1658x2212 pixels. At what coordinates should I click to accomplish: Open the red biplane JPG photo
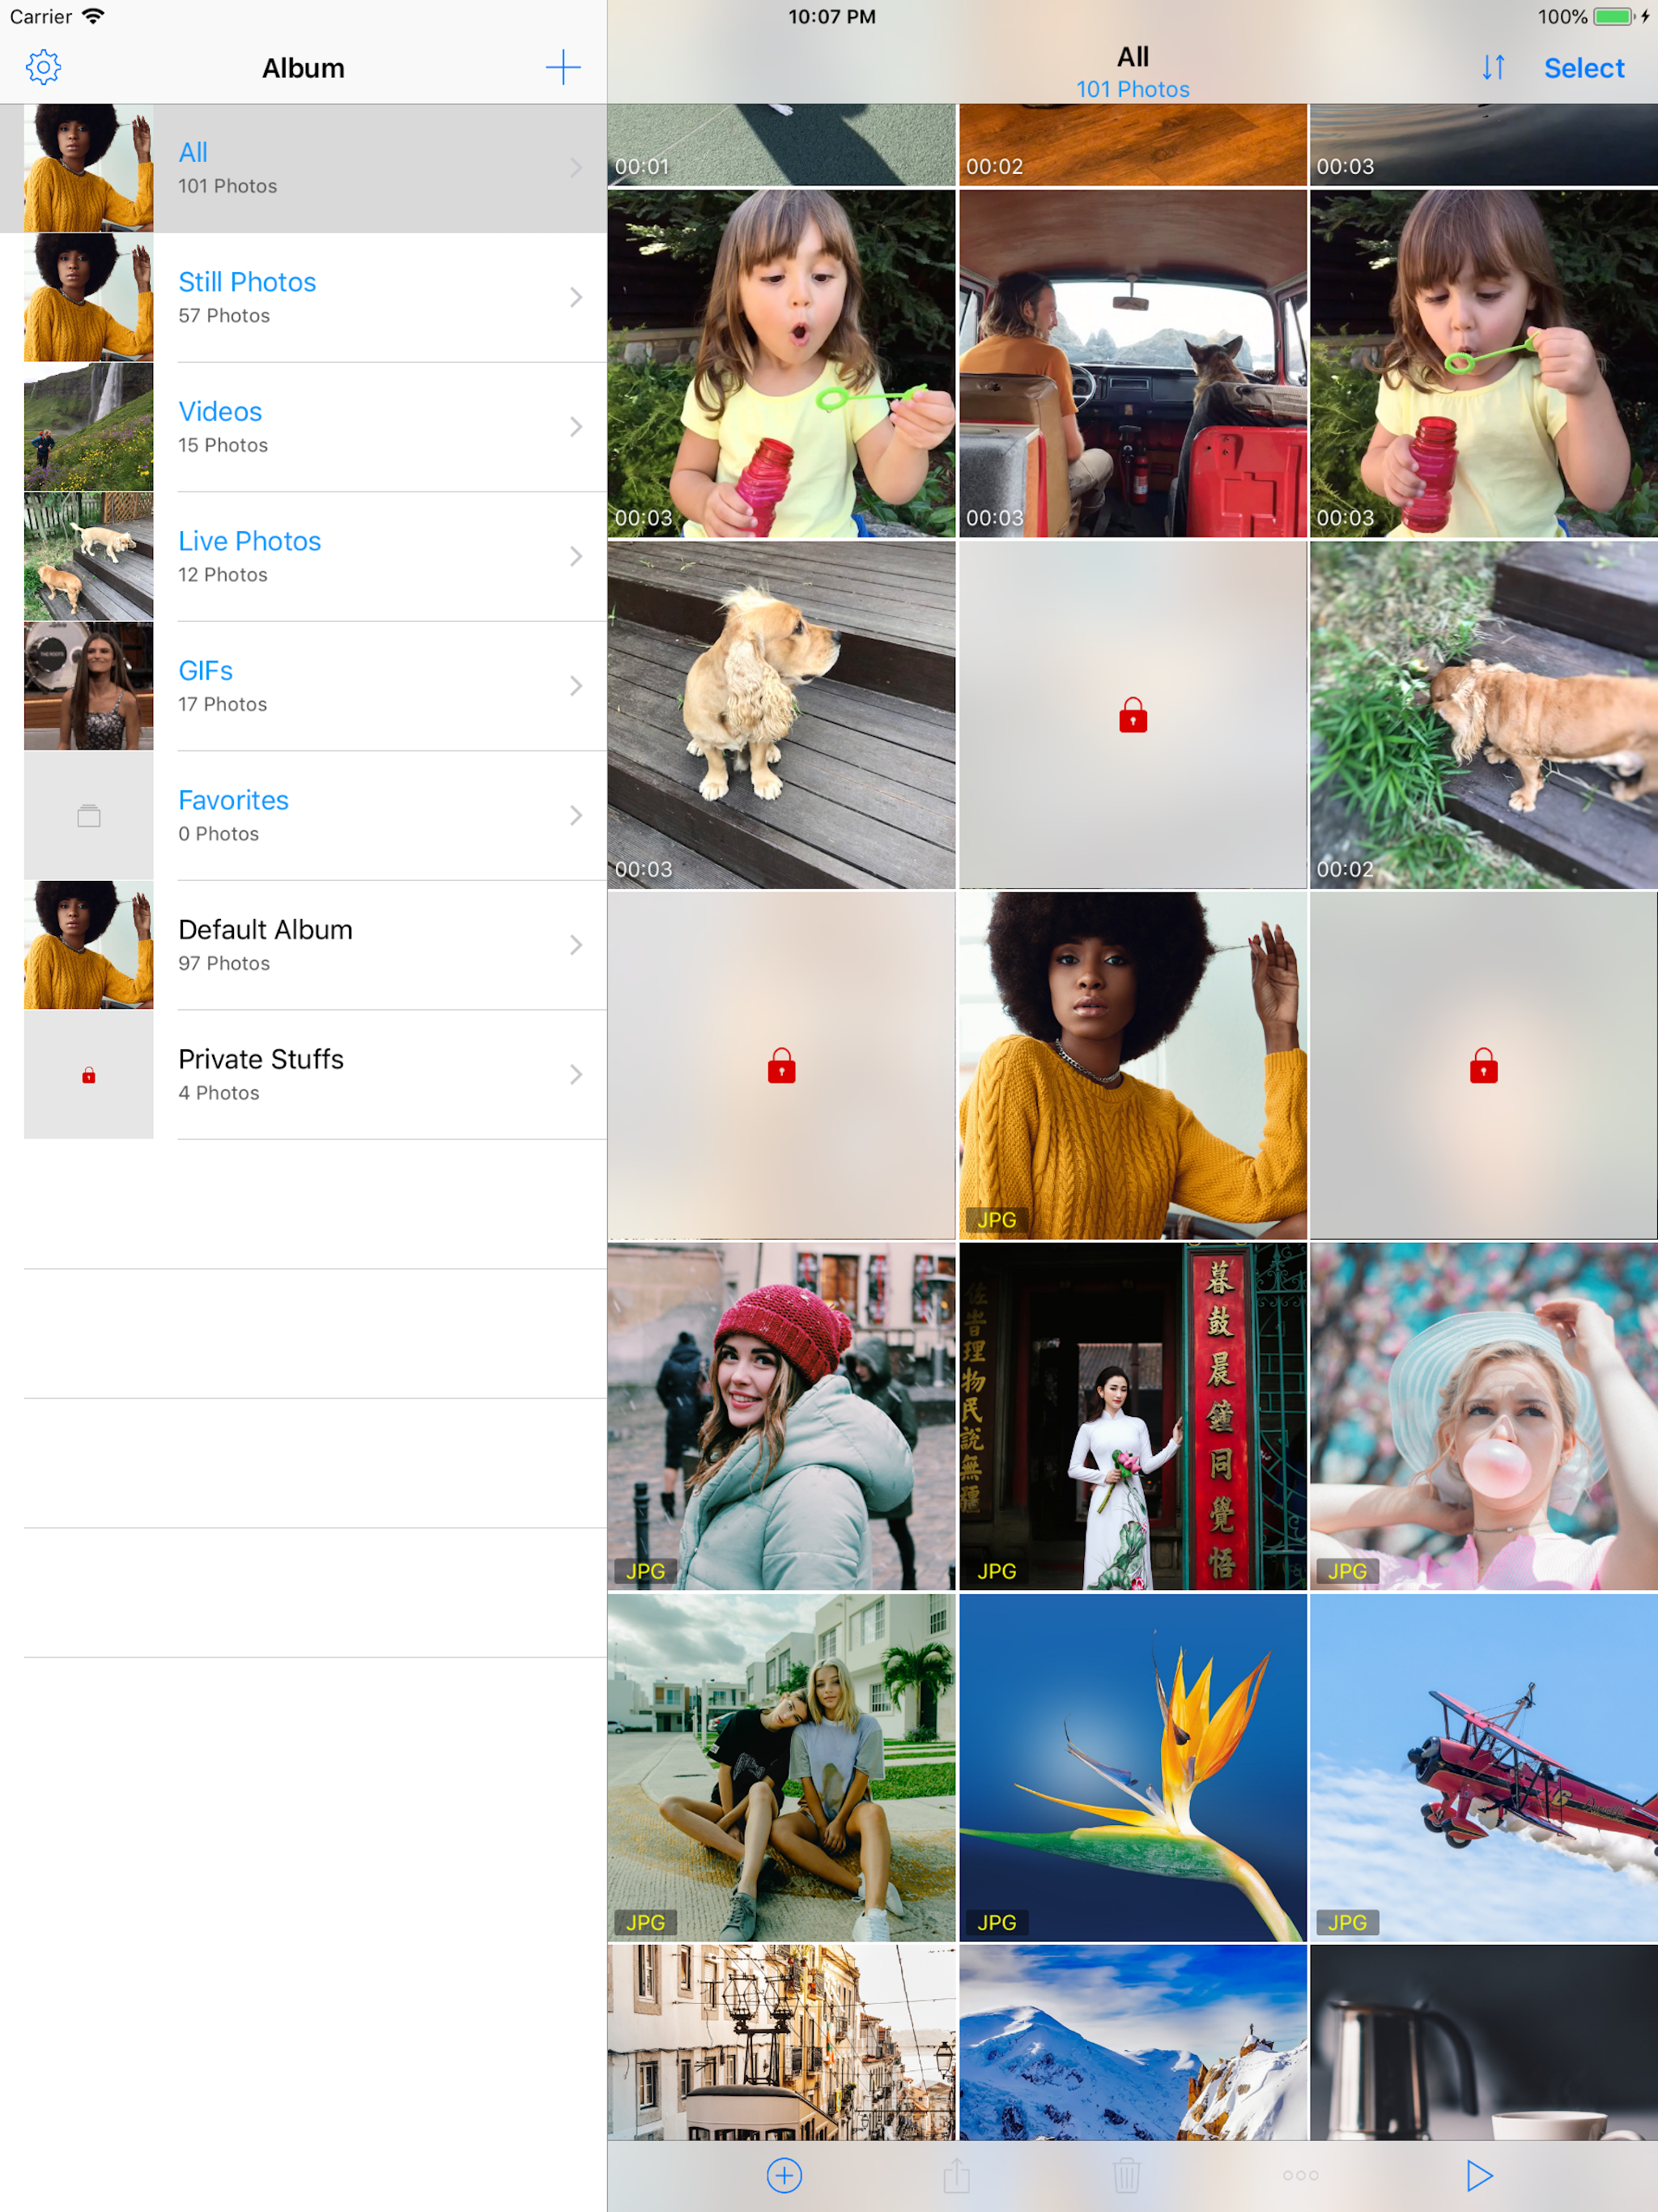pos(1483,1767)
